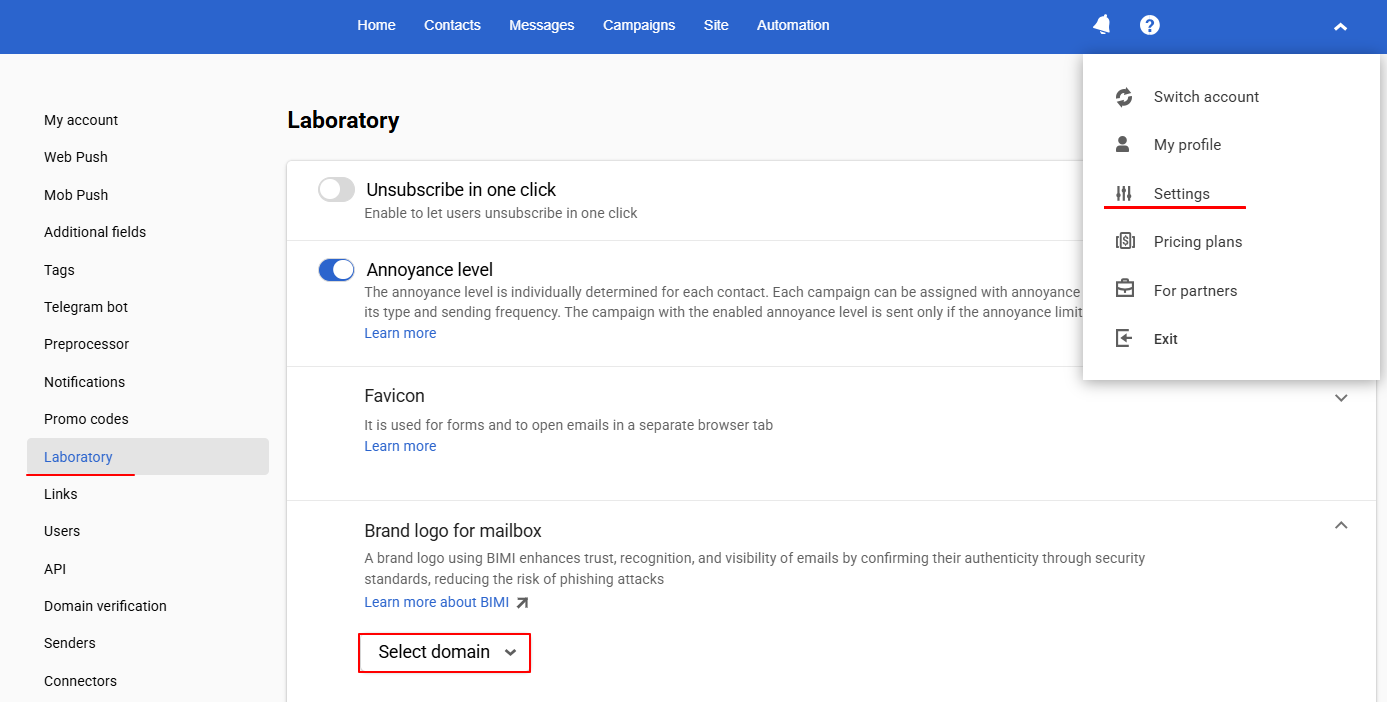The height and width of the screenshot is (702, 1387).
Task: Open Connectors in the sidebar
Action: [x=80, y=681]
